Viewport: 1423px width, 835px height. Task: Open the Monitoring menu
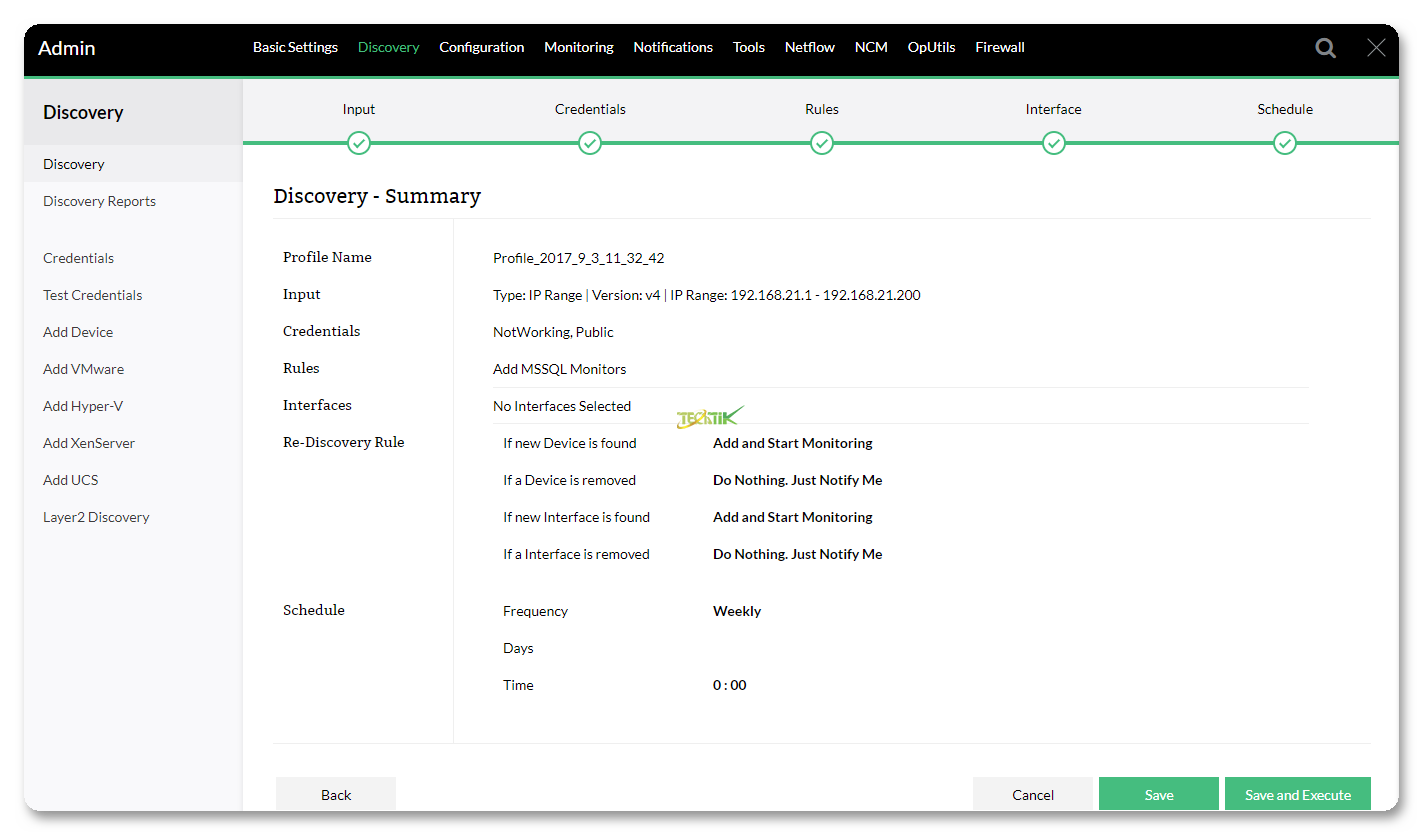tap(578, 47)
